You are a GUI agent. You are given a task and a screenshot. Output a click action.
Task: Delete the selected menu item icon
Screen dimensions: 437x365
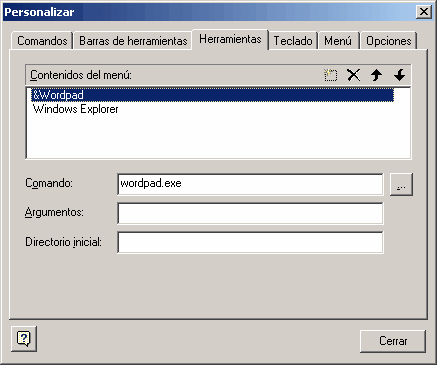[353, 75]
